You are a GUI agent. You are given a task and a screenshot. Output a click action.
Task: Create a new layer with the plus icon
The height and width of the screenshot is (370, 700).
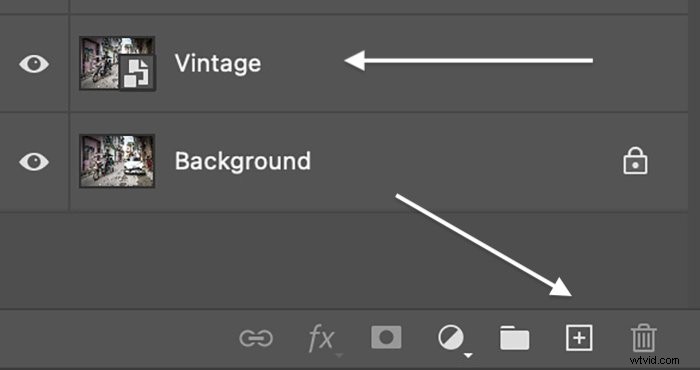point(579,338)
